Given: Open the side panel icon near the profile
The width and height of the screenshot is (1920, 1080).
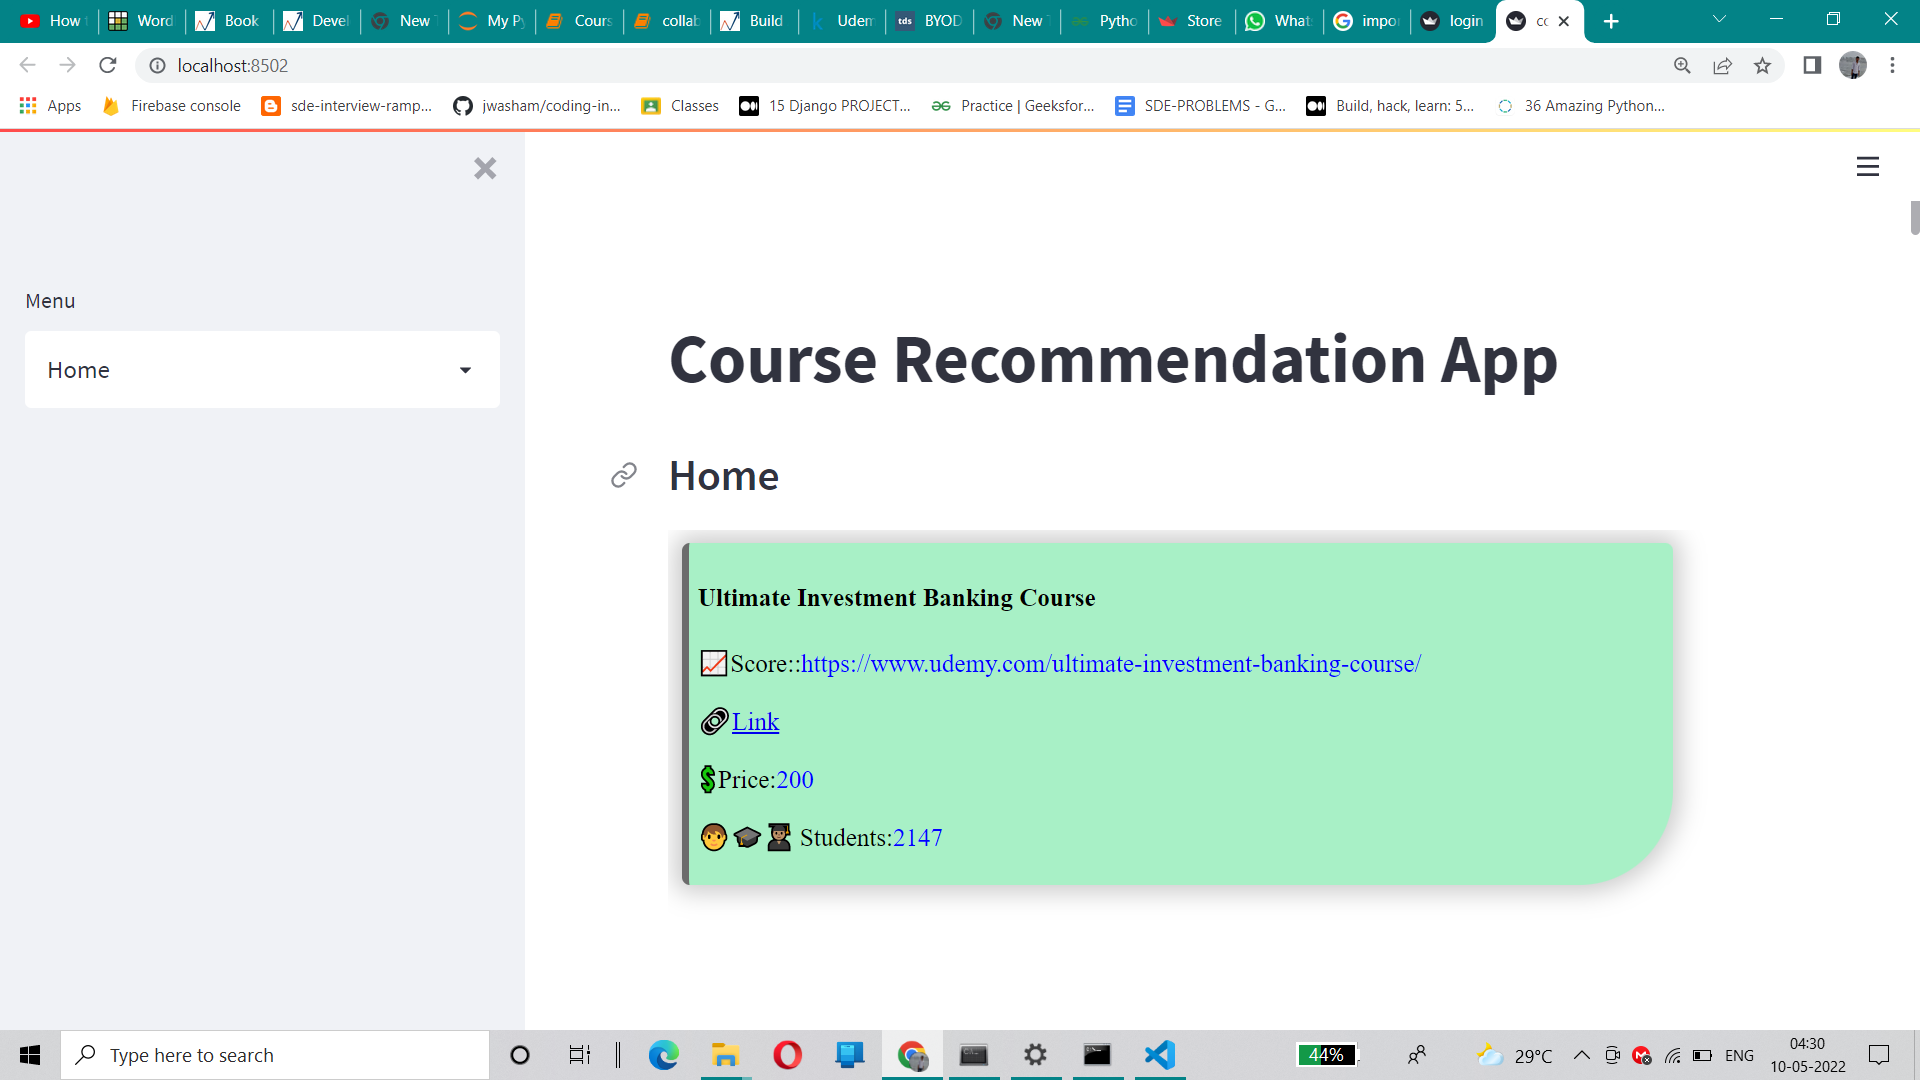Looking at the screenshot, I should [x=1812, y=65].
